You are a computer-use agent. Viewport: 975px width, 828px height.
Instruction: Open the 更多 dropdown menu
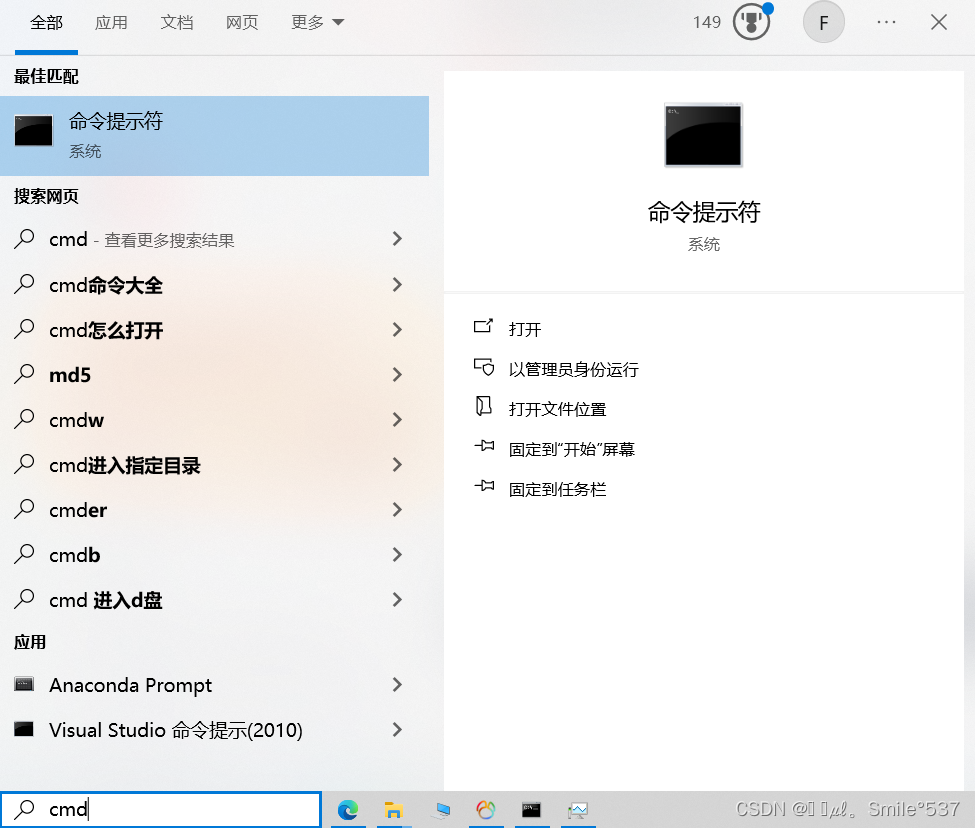317,23
